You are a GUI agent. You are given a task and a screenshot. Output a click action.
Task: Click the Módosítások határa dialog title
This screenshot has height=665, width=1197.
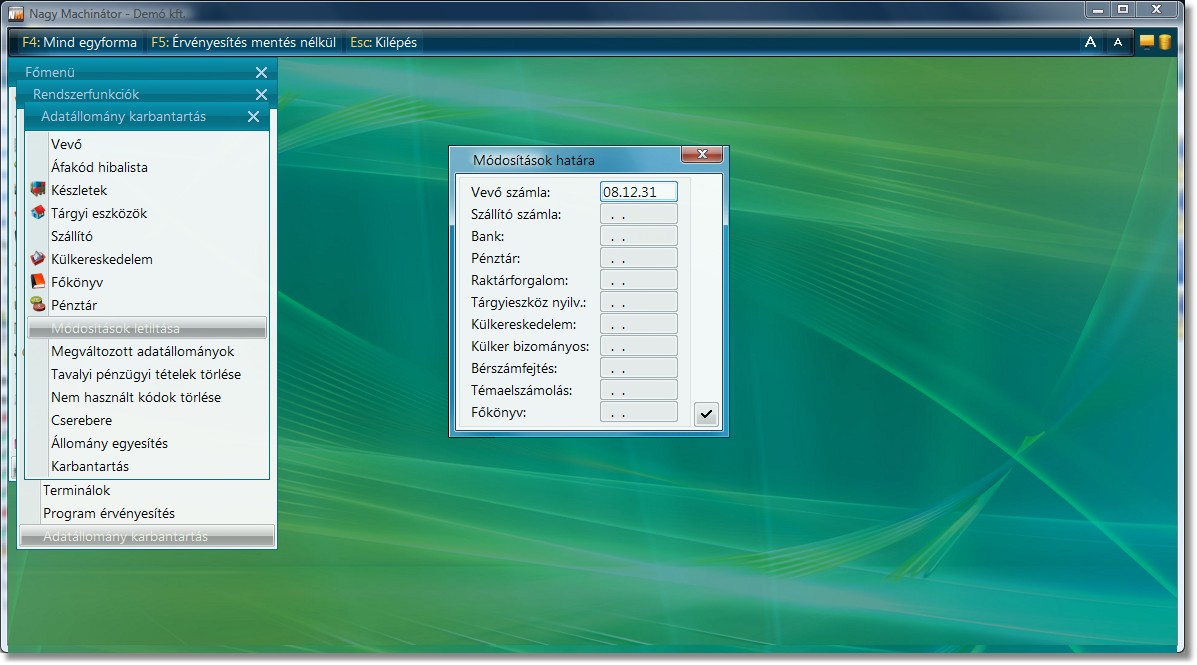[x=533, y=160]
